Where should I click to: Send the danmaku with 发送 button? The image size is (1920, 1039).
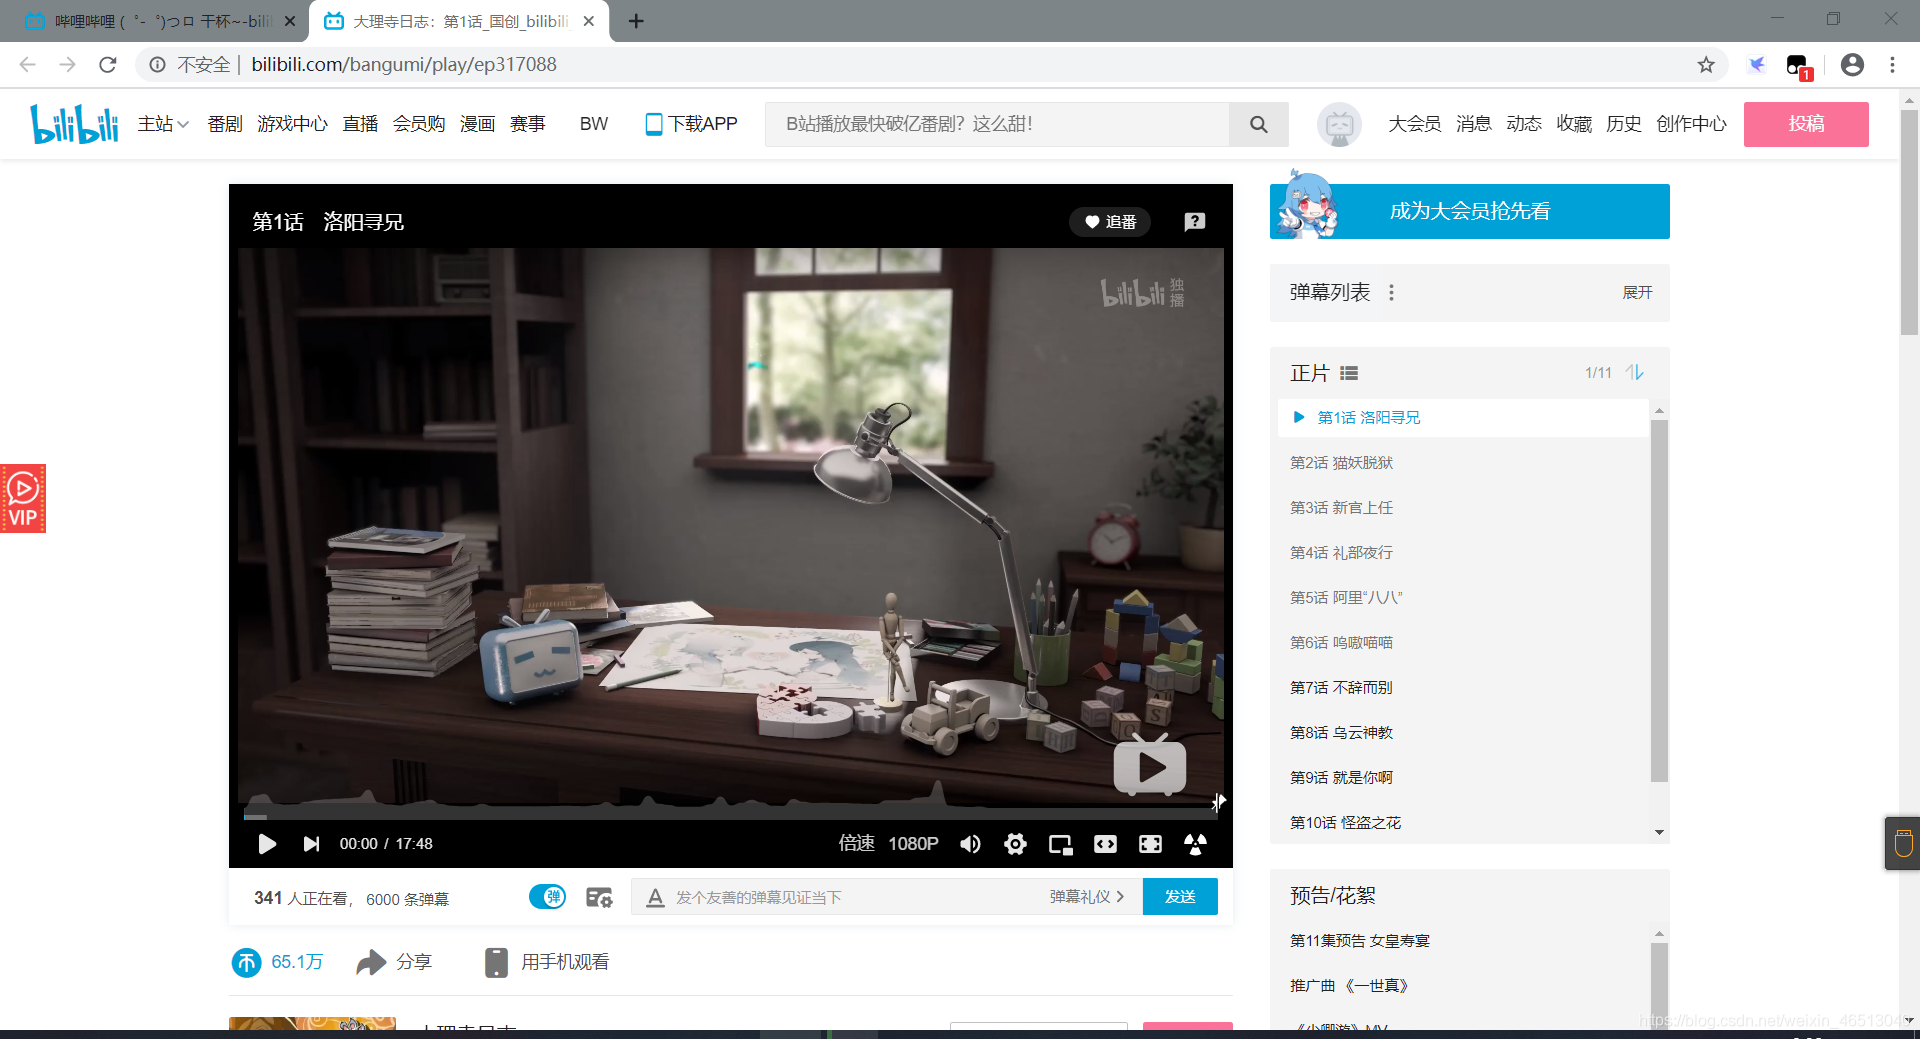(1180, 897)
